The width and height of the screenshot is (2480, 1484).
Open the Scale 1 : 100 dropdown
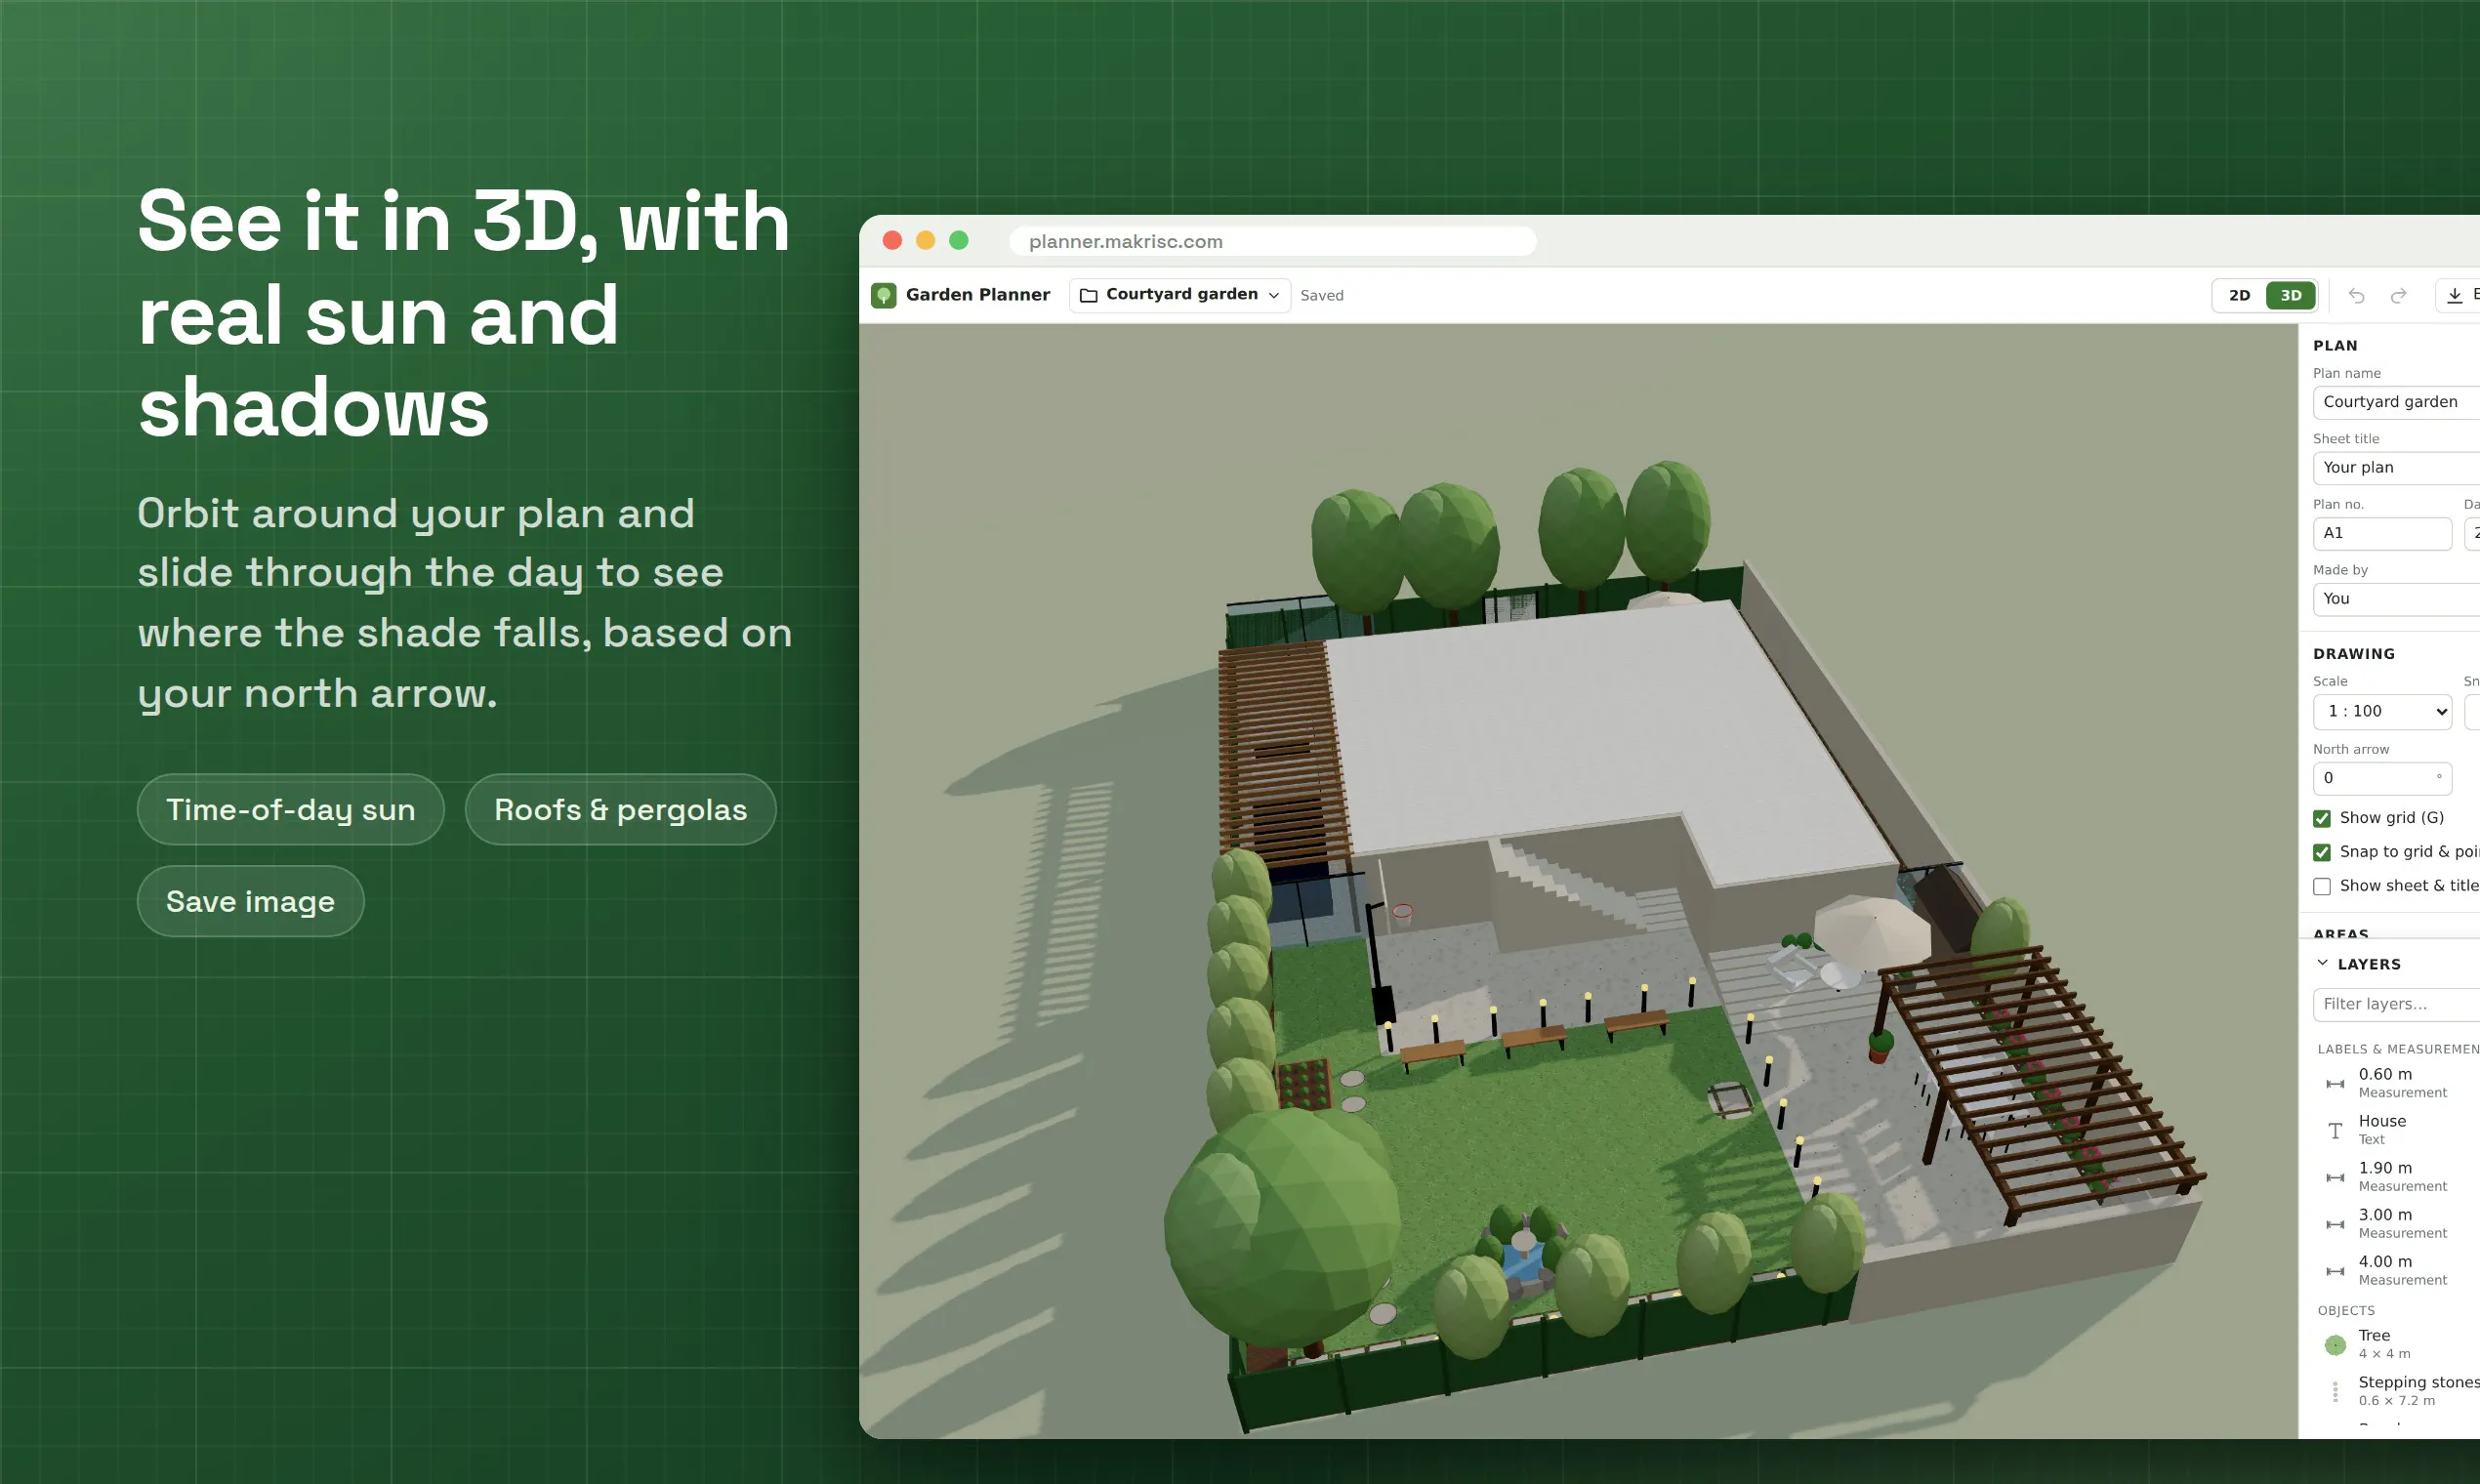pyautogui.click(x=2382, y=711)
